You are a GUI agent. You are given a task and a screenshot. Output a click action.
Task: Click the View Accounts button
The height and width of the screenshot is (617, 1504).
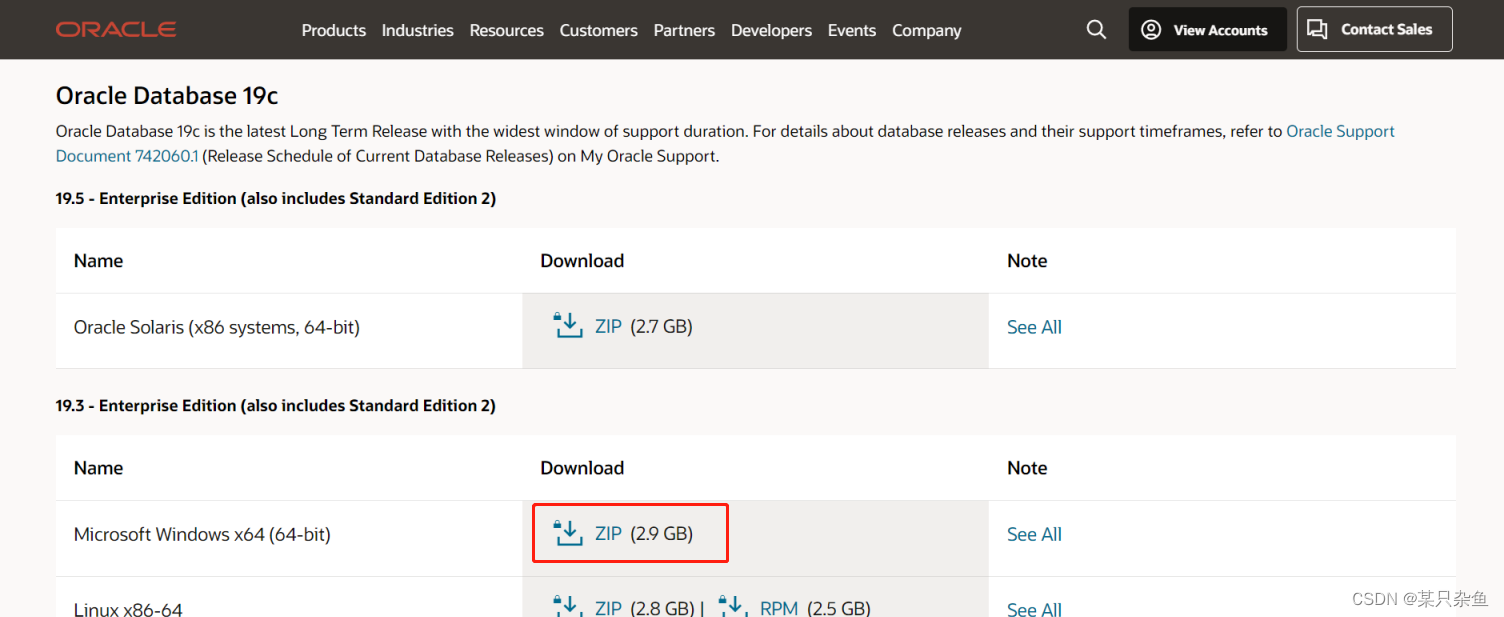[1208, 30]
